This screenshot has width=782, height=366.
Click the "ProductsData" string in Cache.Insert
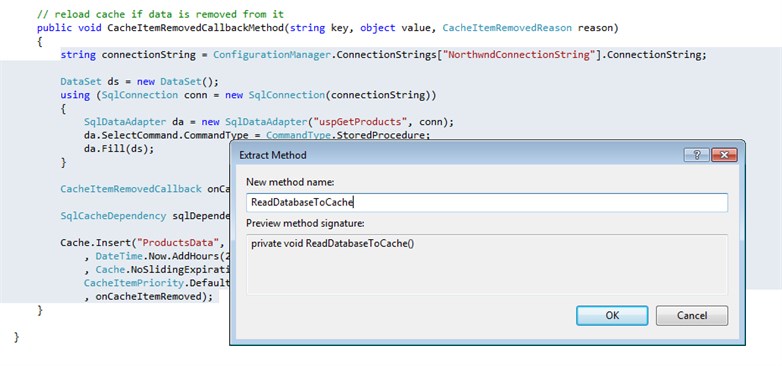pos(178,243)
